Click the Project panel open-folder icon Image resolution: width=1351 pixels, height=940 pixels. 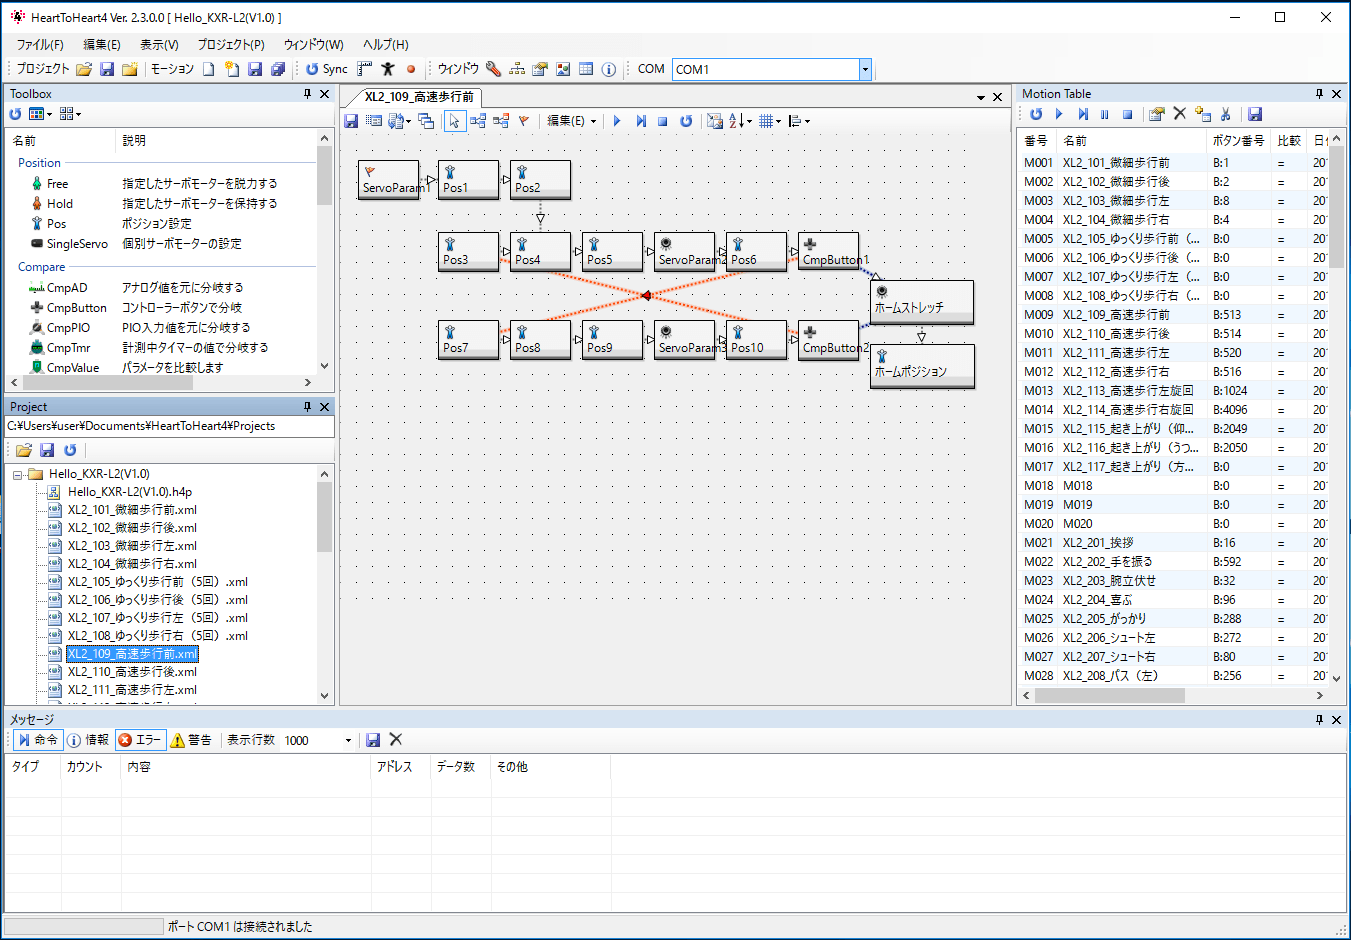pyautogui.click(x=24, y=450)
